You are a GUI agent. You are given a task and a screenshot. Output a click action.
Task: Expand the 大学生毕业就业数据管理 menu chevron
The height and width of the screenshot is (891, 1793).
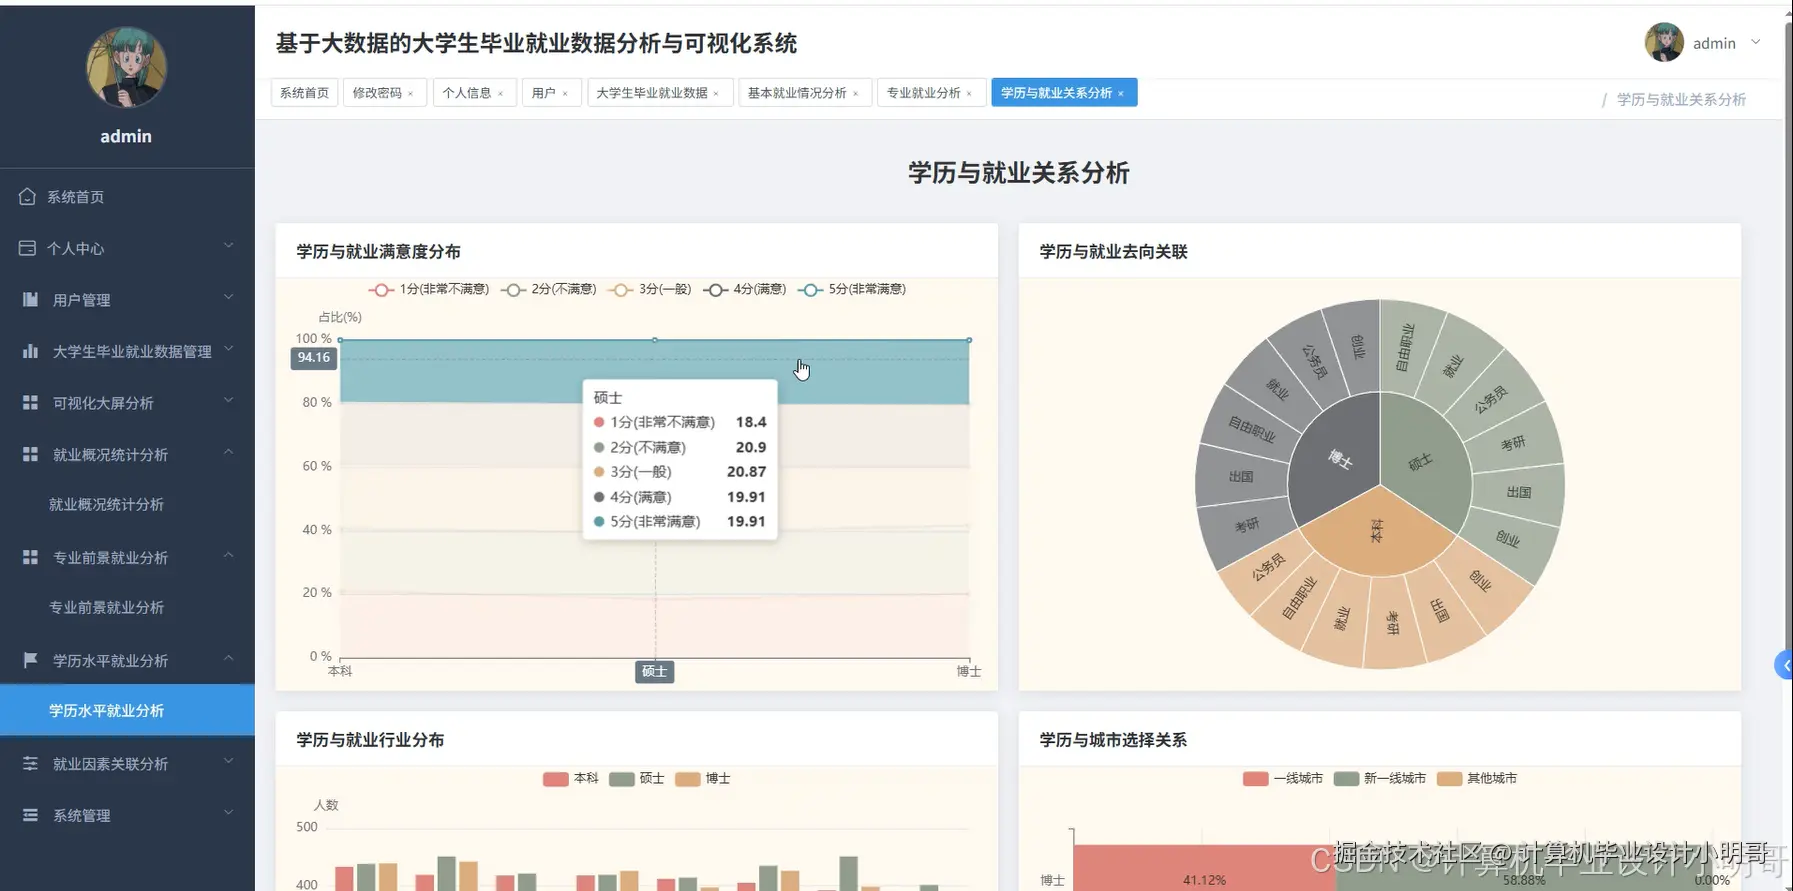point(228,348)
